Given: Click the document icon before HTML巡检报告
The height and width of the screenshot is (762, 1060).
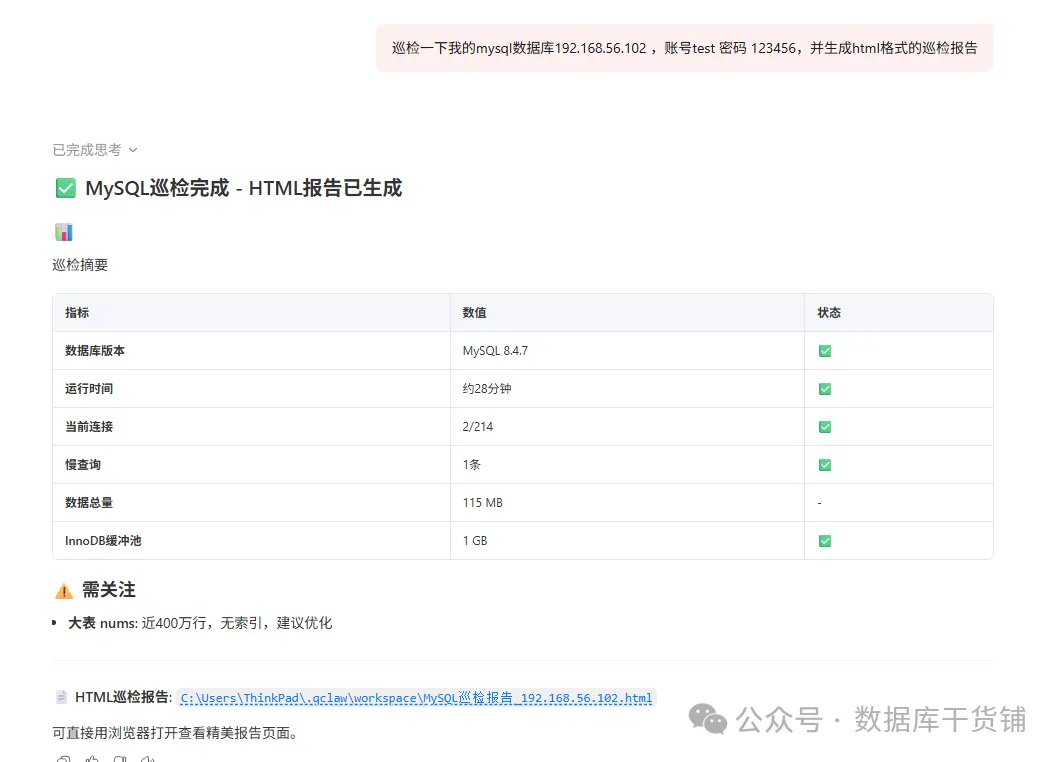Looking at the screenshot, I should 61,697.
